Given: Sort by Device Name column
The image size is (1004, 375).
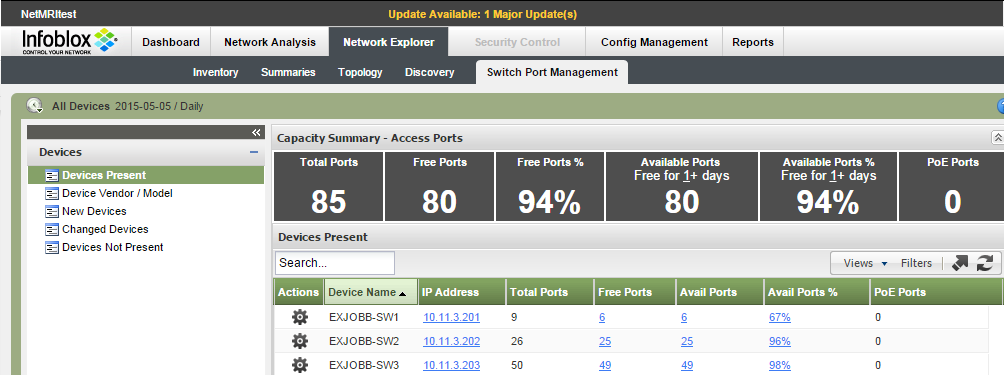Looking at the screenshot, I should [371, 292].
